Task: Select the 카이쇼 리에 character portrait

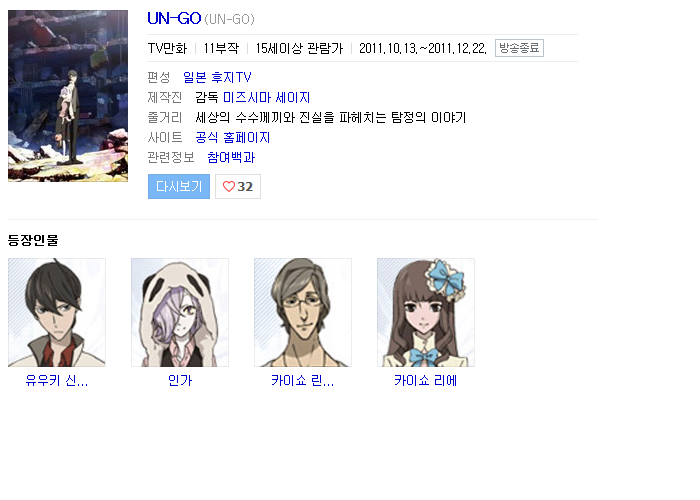Action: (426, 312)
